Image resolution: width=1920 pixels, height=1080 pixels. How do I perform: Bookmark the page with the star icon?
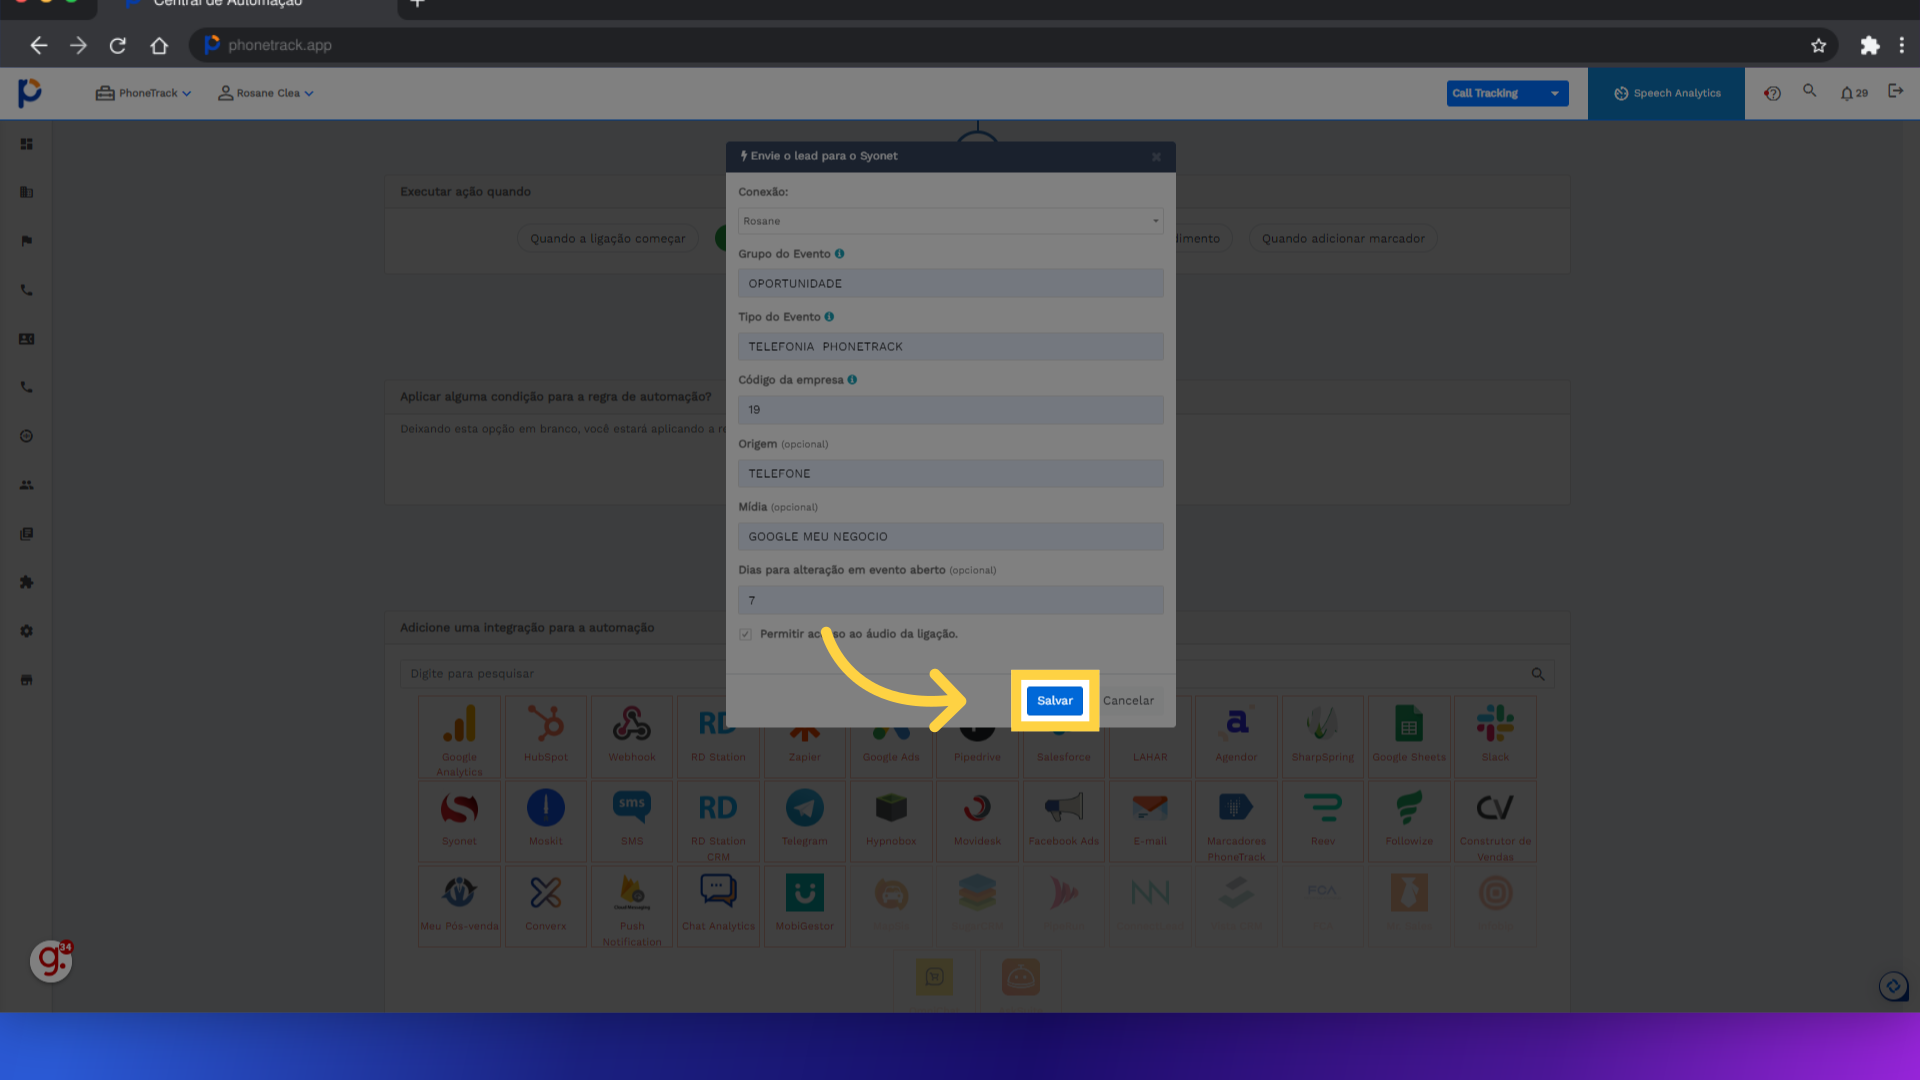pos(1818,45)
